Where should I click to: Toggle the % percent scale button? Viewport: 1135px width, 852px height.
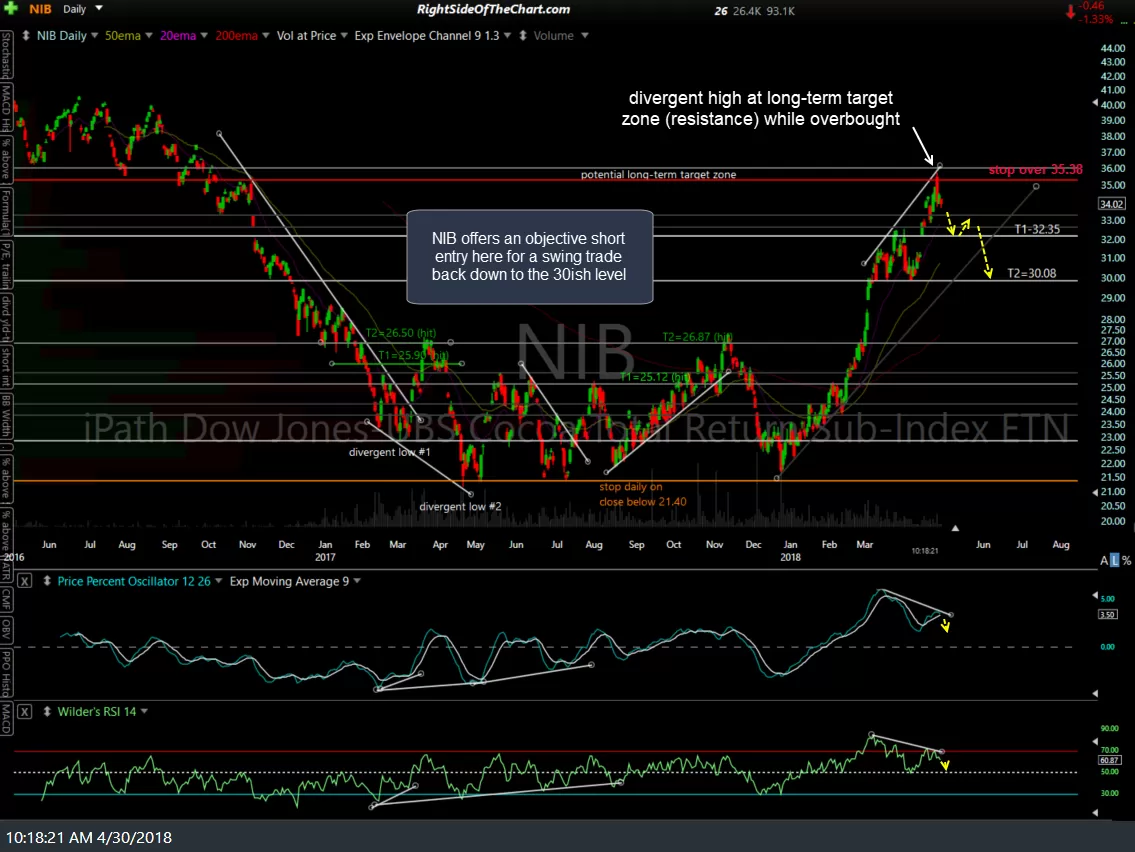click(1126, 560)
